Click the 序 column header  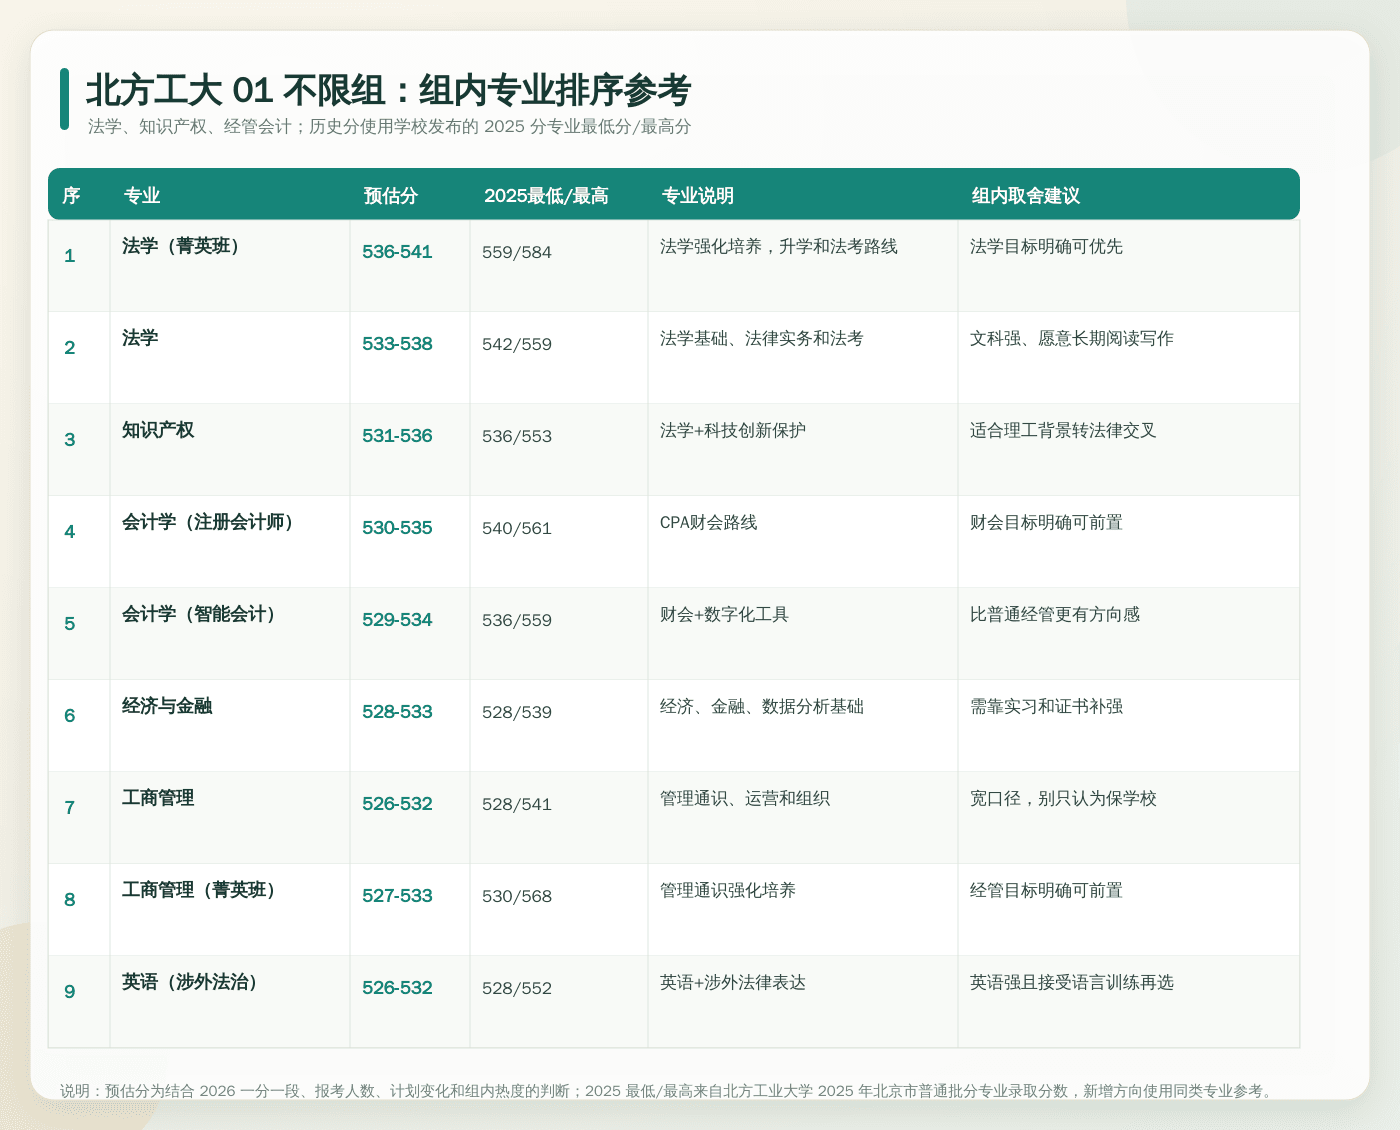71,196
